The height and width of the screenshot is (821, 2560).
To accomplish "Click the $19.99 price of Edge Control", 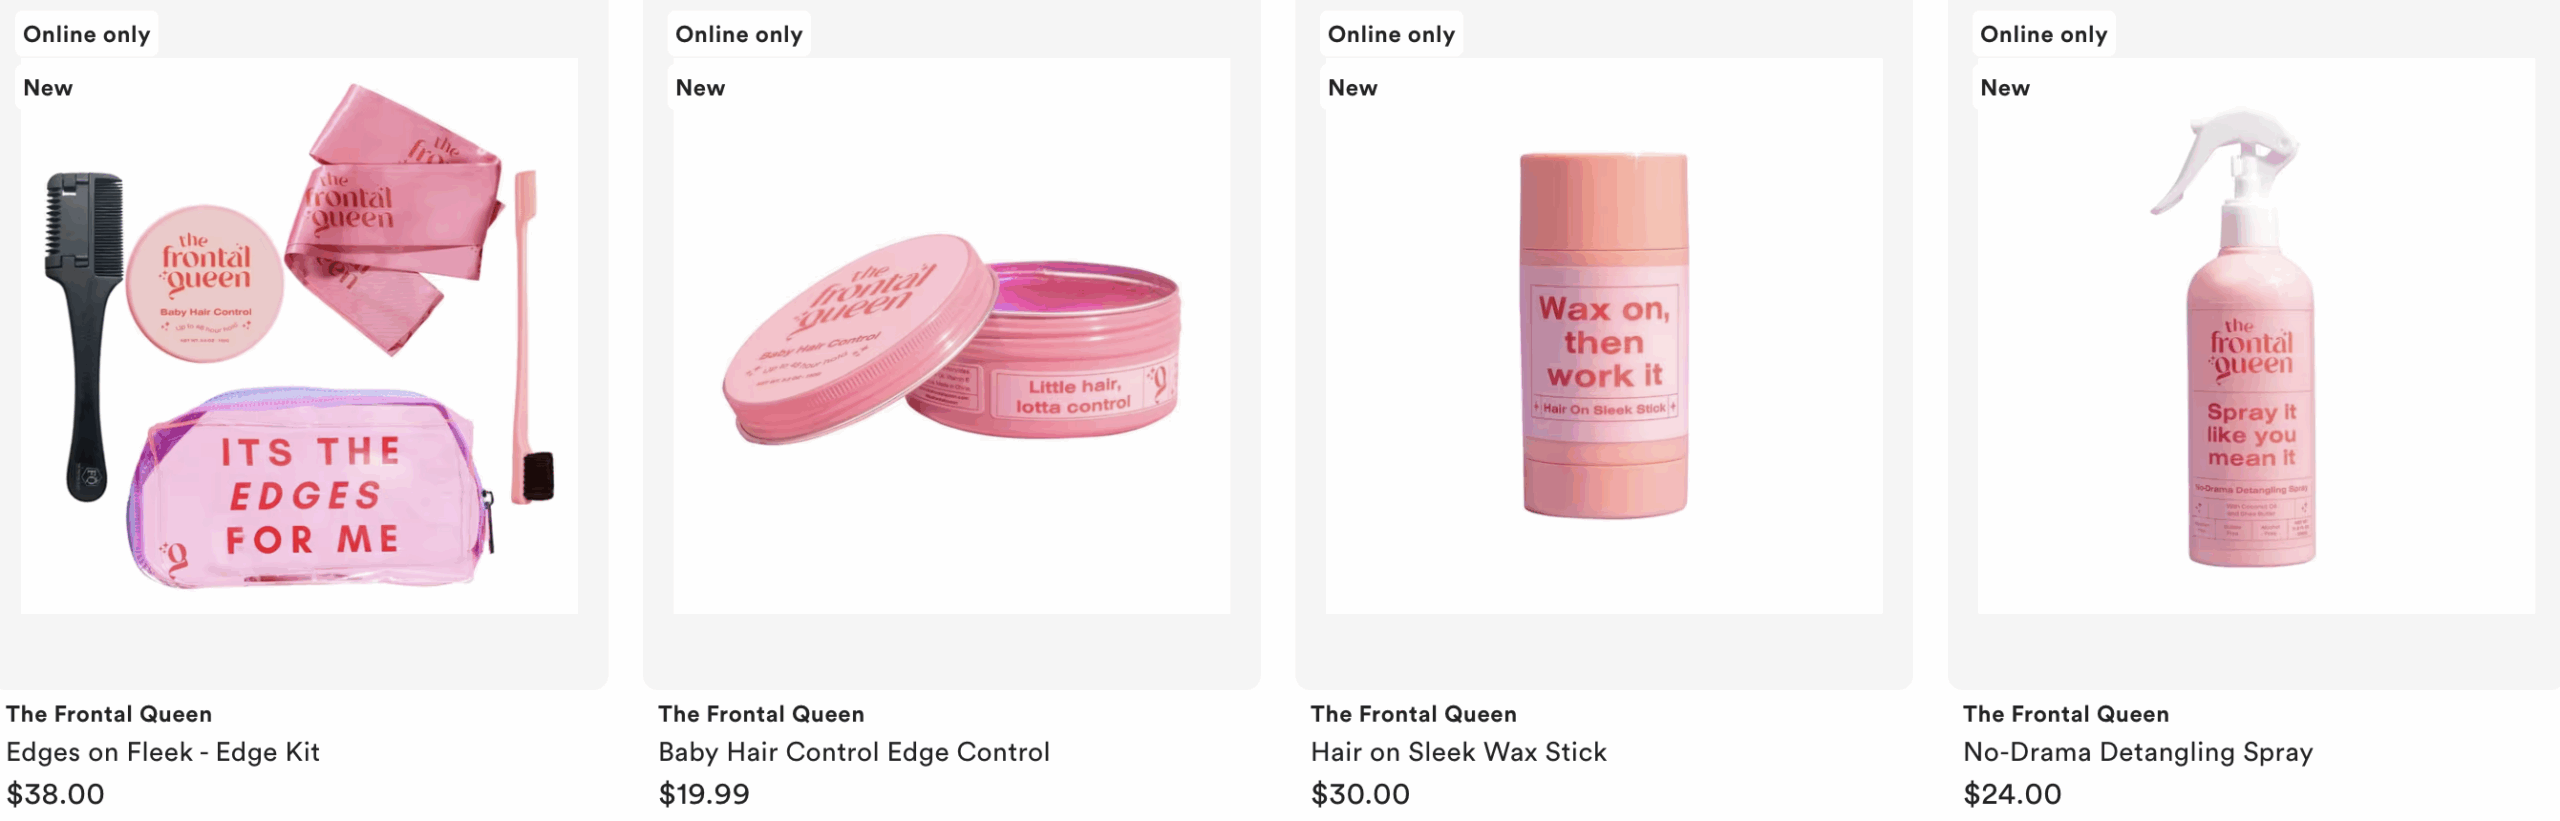I will 704,794.
